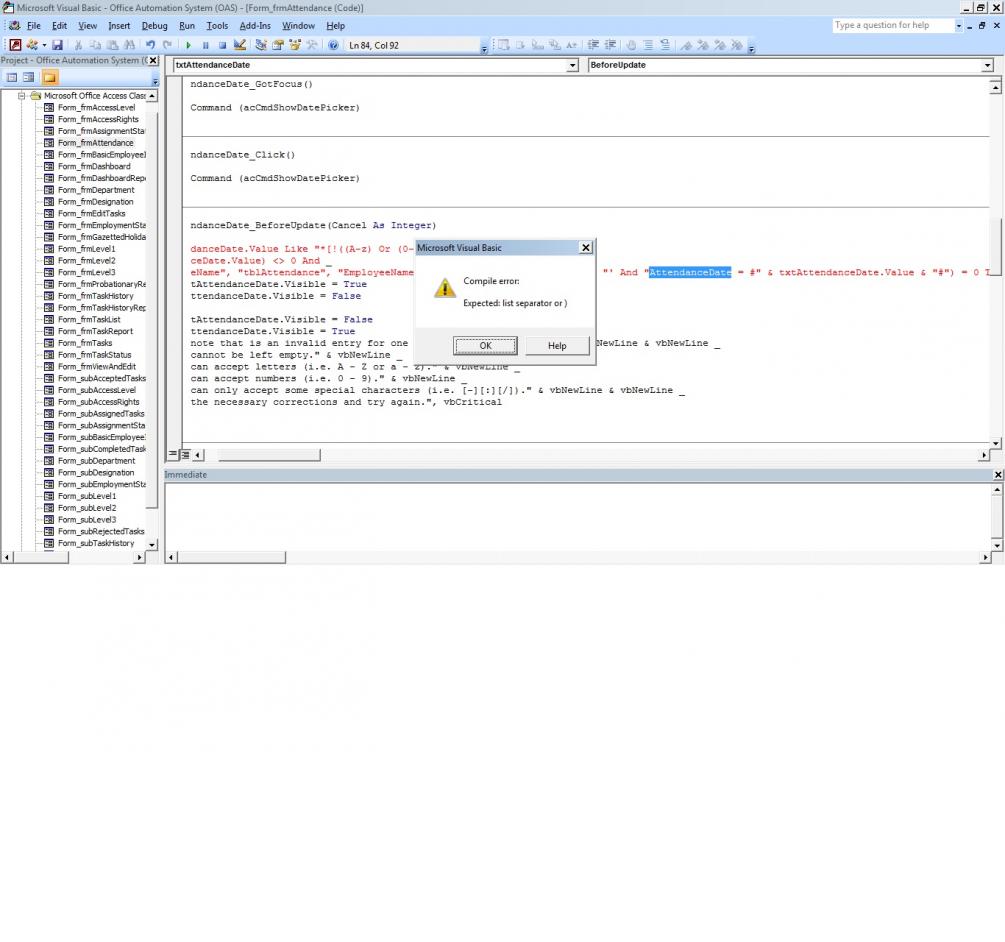Screen dimensions: 1005x942
Task: Jump to Previous Bookmark icon
Action: tap(720, 45)
